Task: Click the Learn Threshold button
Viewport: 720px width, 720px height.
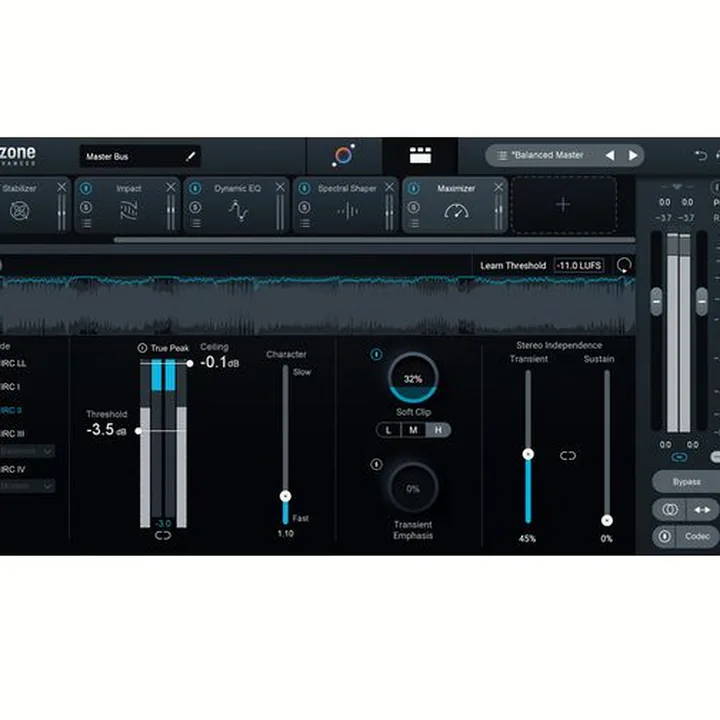Action: point(513,266)
